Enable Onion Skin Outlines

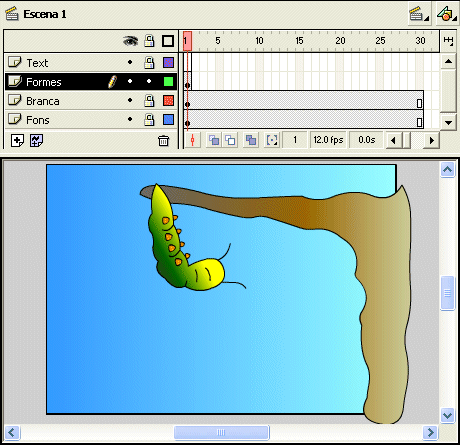click(230, 140)
